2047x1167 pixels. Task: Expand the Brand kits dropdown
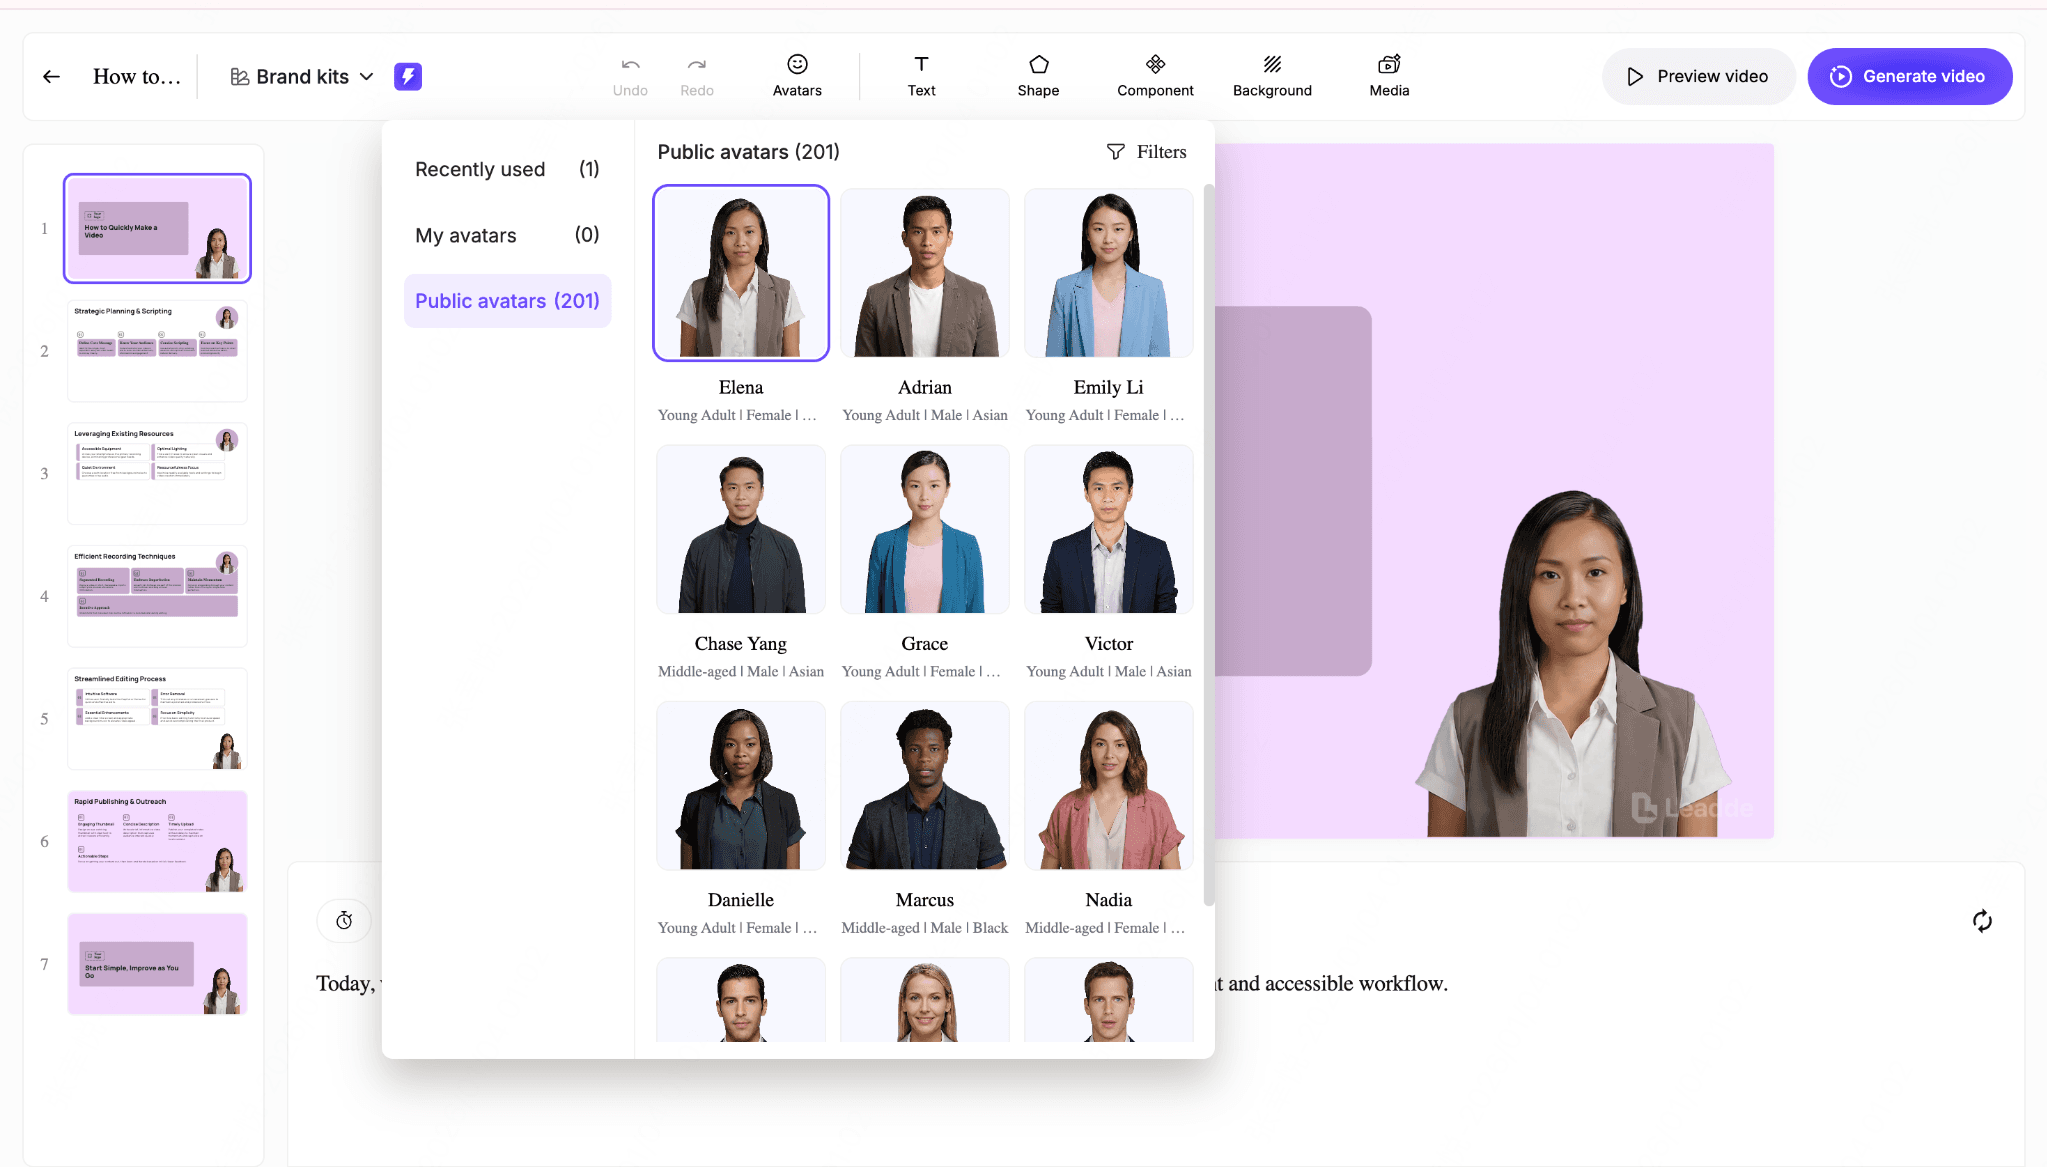coord(302,77)
